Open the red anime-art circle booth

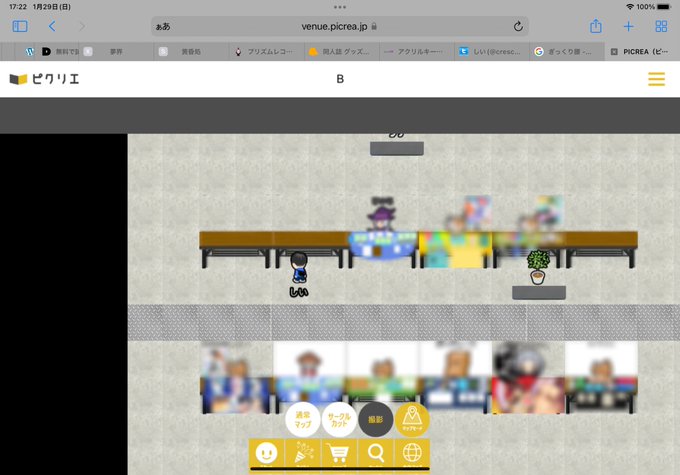(528, 378)
